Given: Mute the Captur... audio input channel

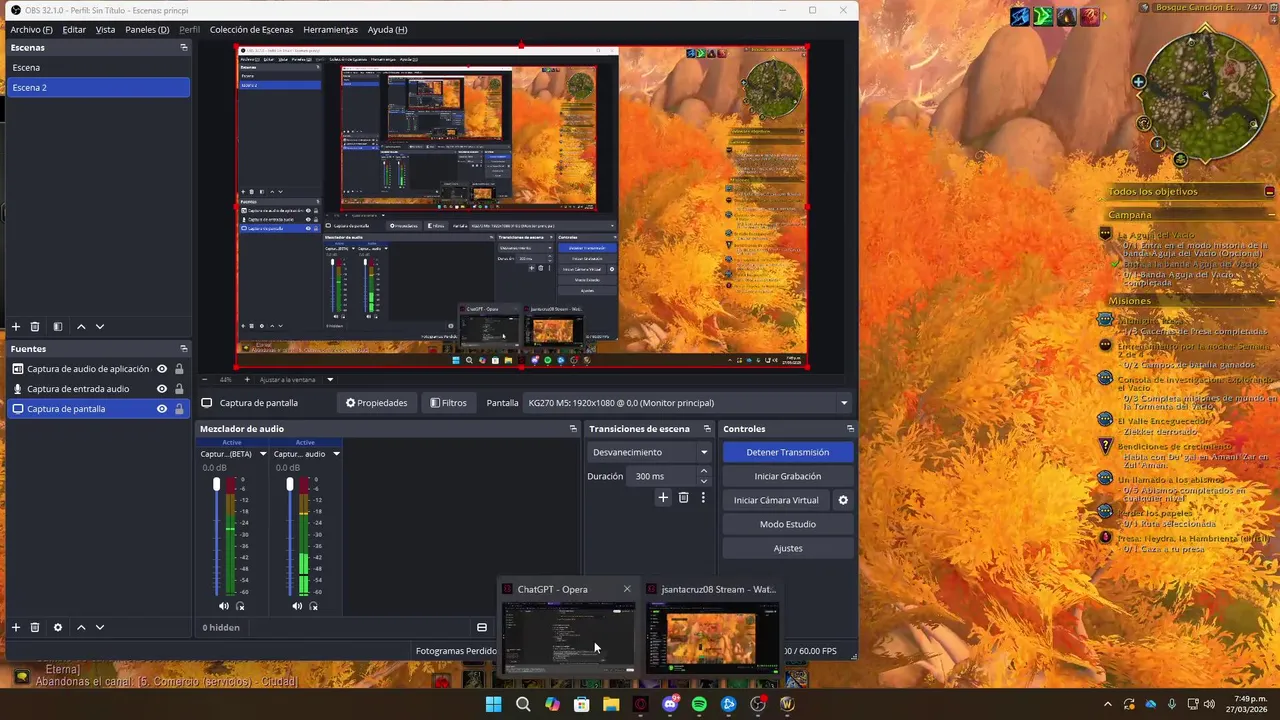Looking at the screenshot, I should tap(296, 606).
